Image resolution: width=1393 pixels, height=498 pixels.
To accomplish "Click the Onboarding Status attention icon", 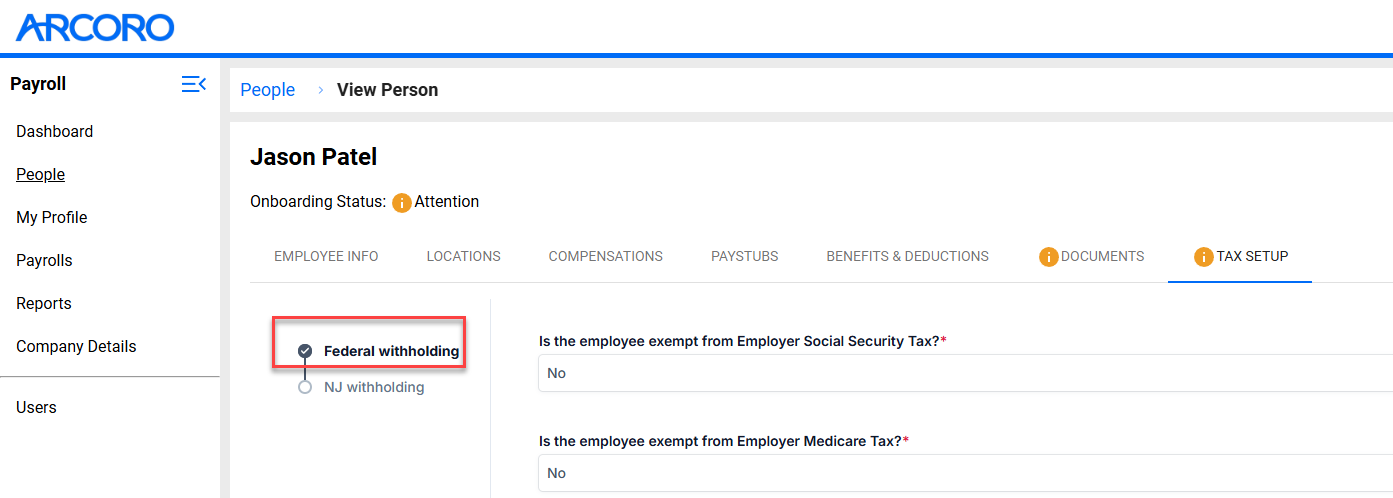I will pyautogui.click(x=402, y=202).
